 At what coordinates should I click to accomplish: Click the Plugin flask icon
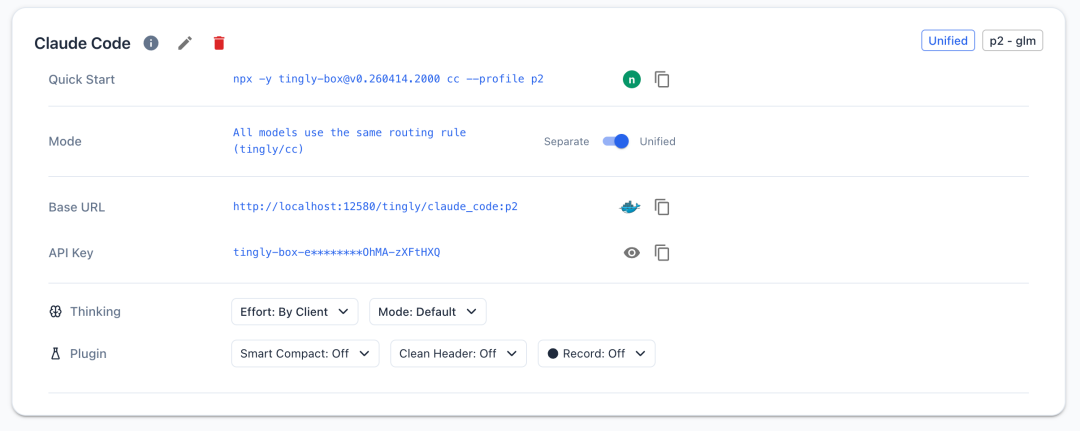pos(56,354)
